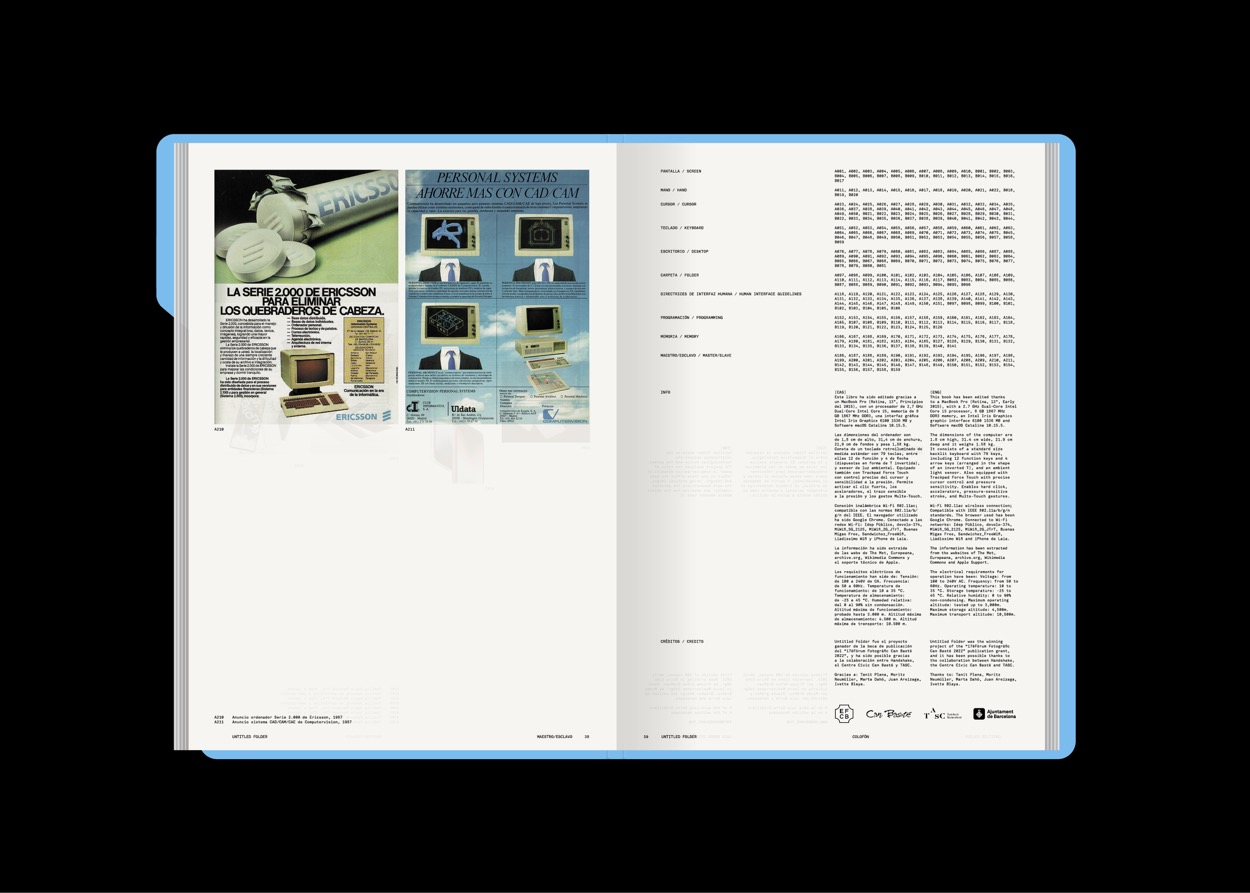This screenshot has width=1250, height=893.
Task: Click the 'PERSONAL SYSTEMS' headline in the ad
Action: pos(497,176)
